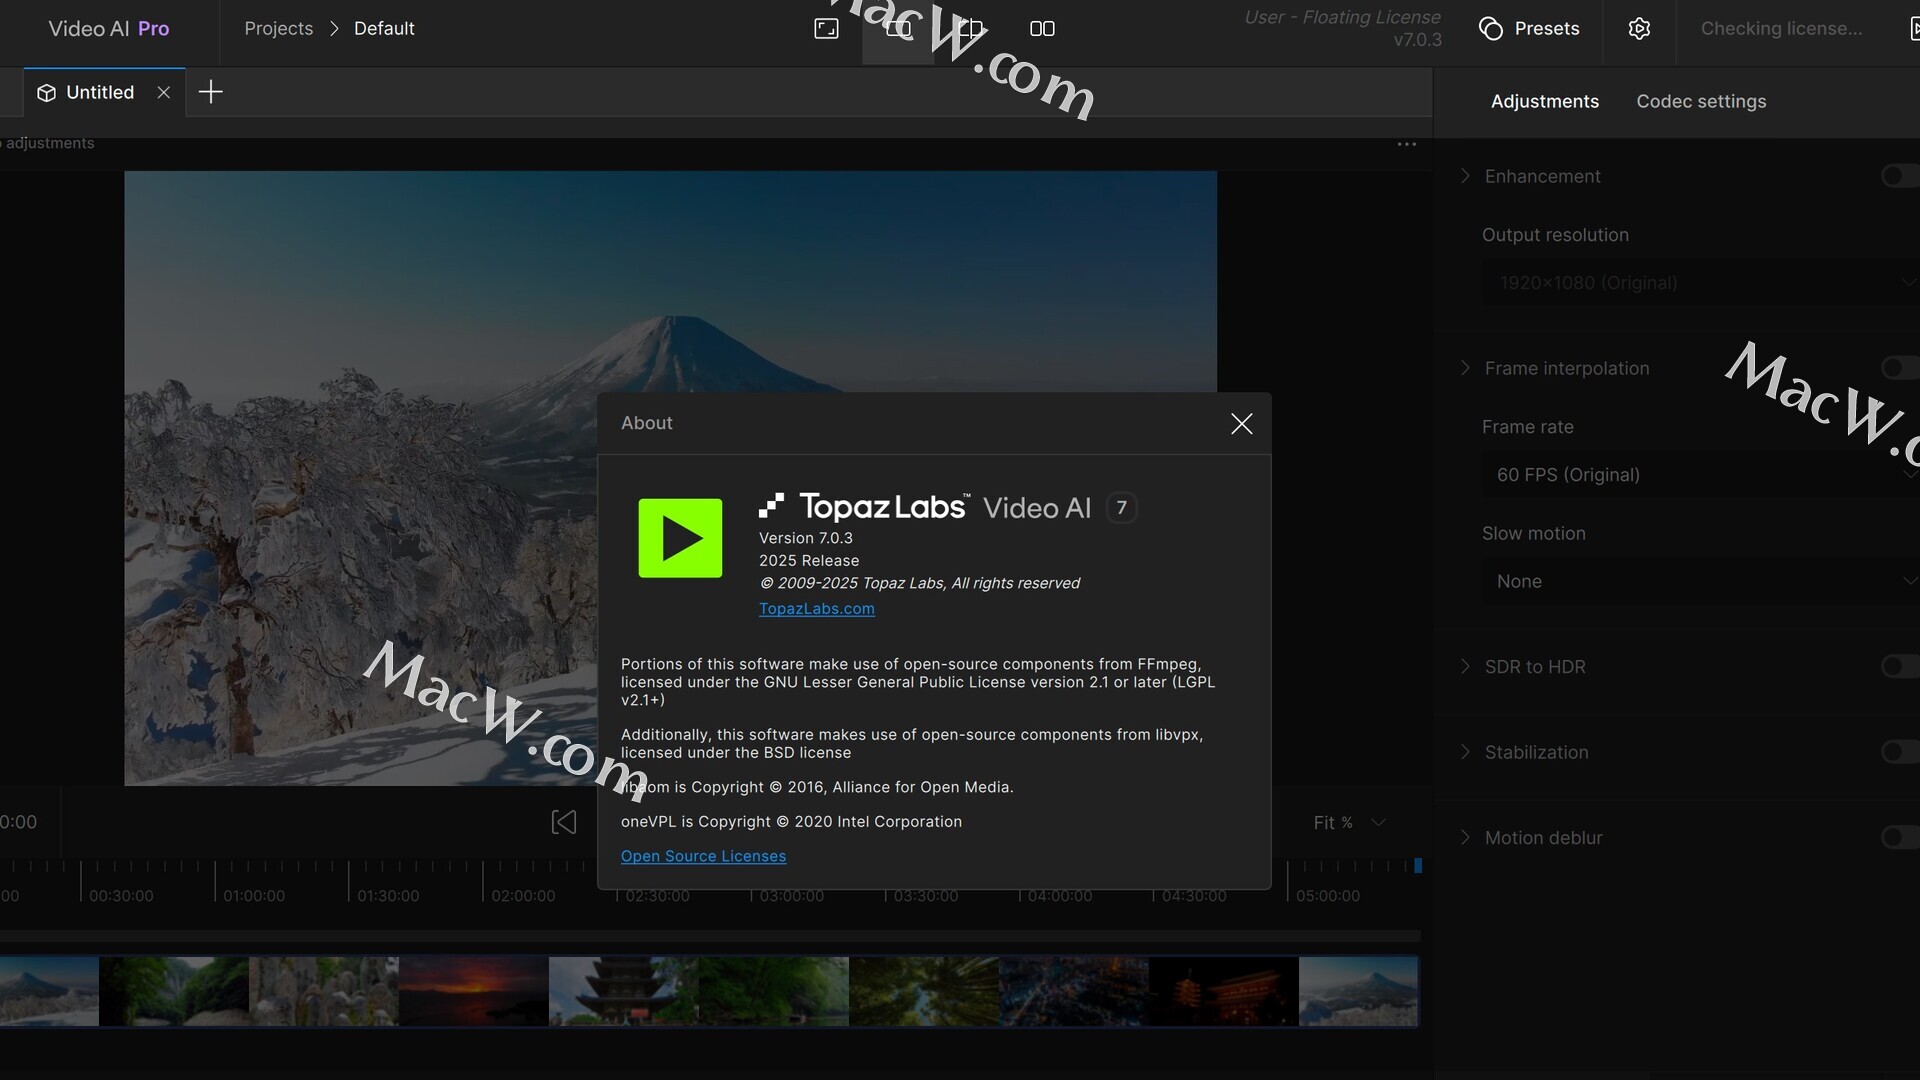Expand the Frame interpolation section chevron
This screenshot has width=1920, height=1080.
click(x=1465, y=368)
